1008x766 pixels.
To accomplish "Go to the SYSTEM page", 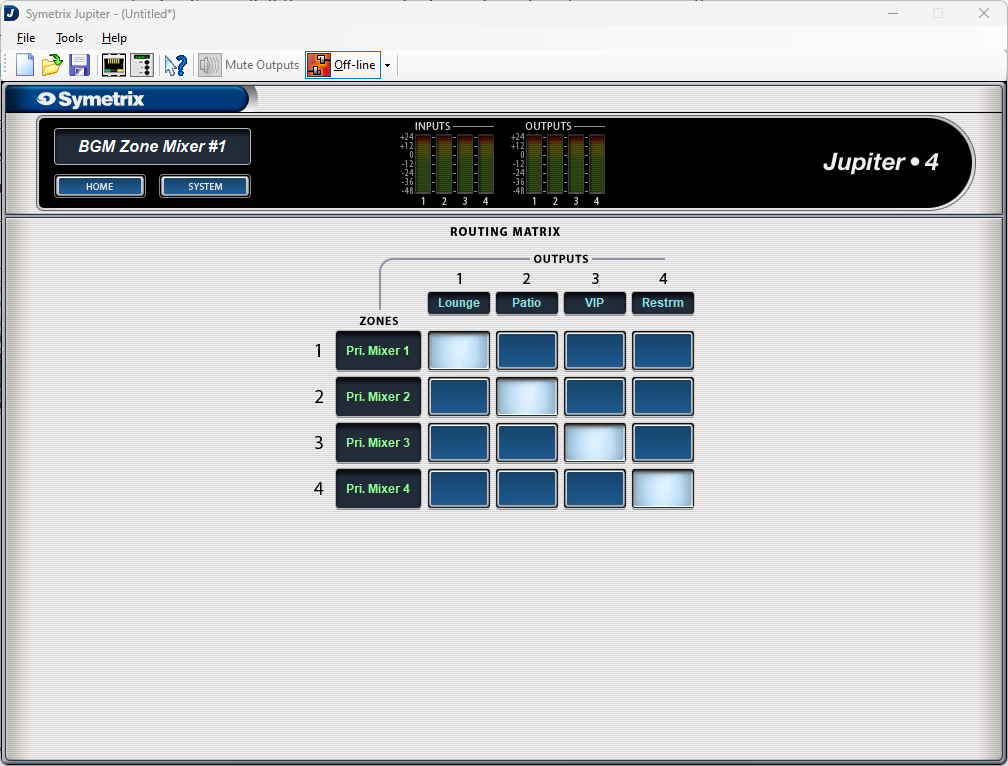I will [204, 185].
